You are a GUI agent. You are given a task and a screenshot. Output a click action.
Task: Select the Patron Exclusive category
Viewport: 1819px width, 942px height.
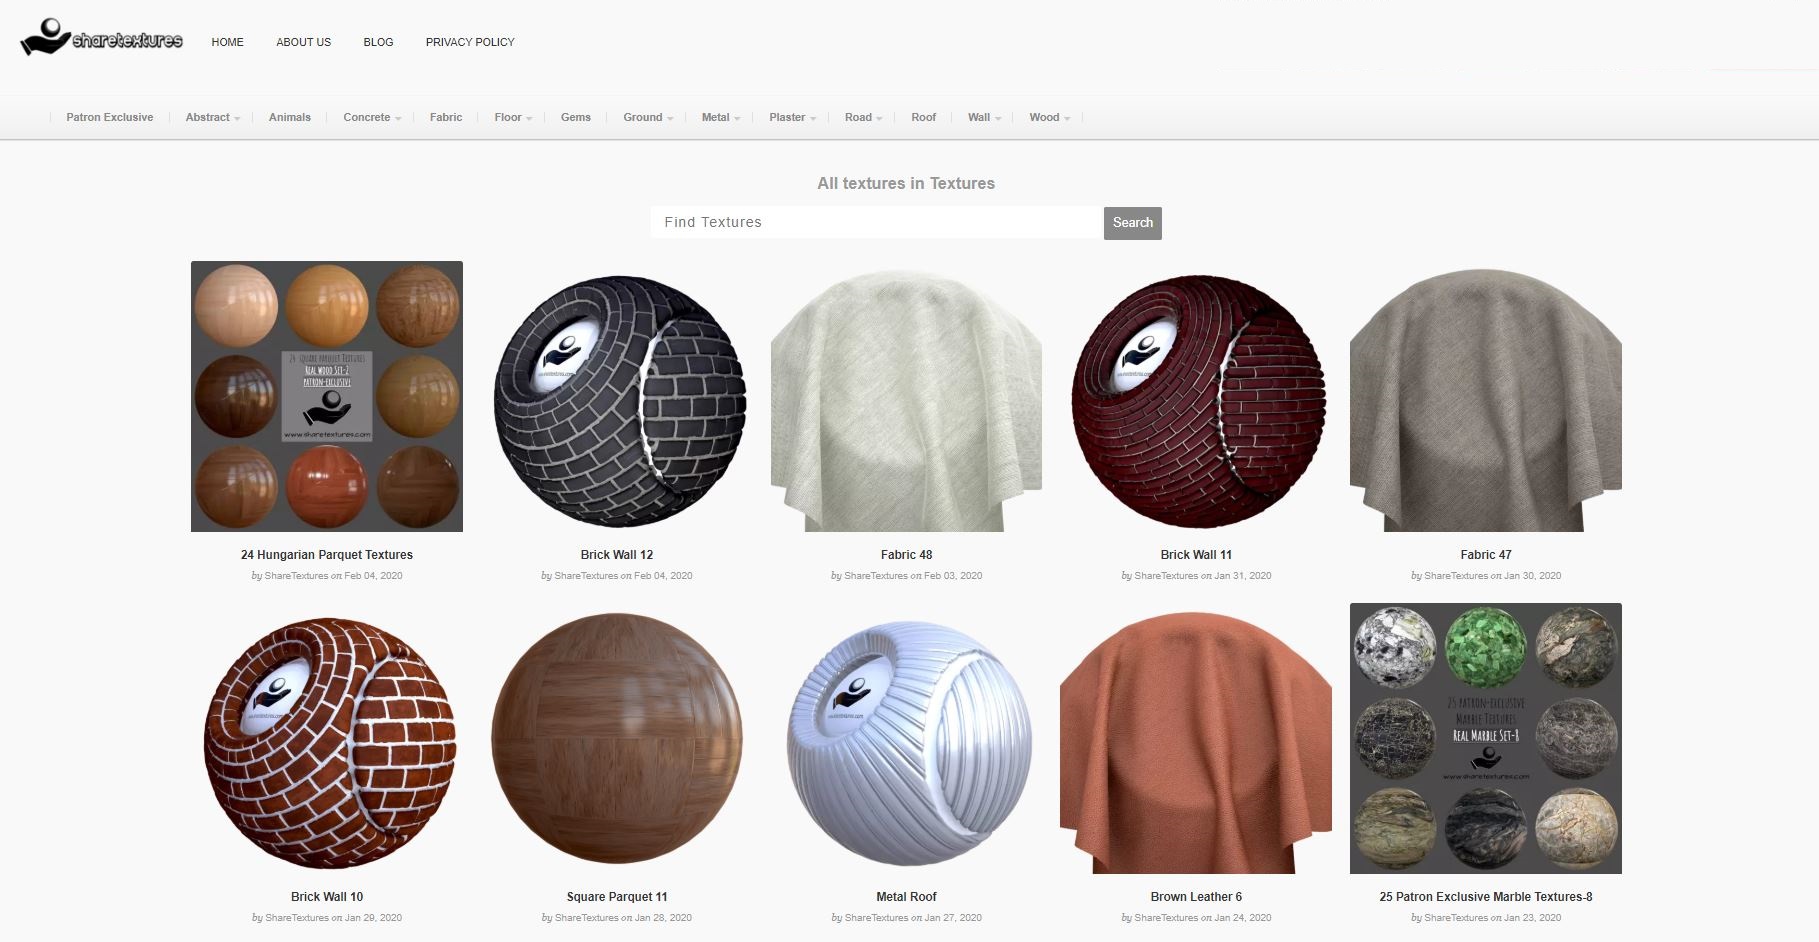pos(109,117)
